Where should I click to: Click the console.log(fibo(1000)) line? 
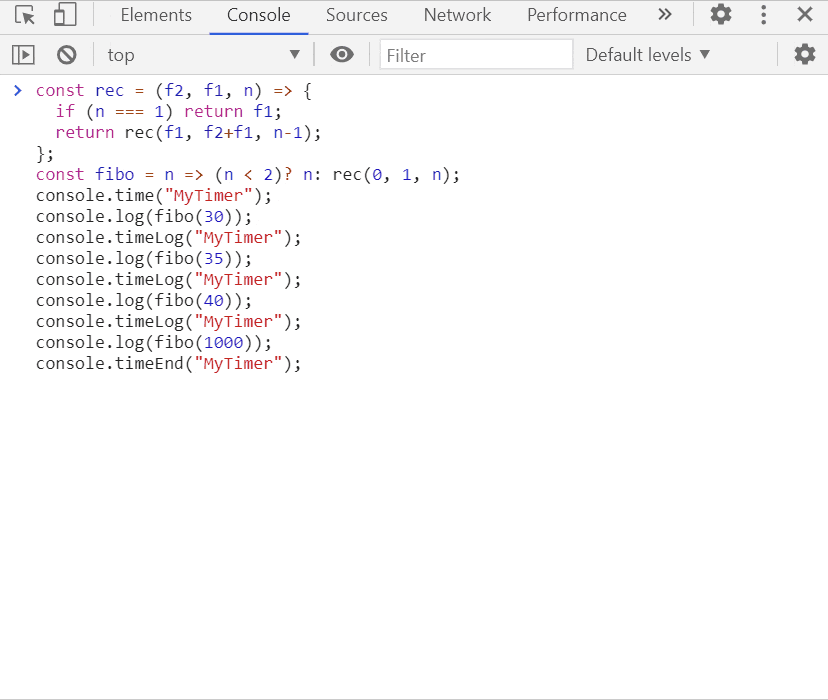[154, 343]
